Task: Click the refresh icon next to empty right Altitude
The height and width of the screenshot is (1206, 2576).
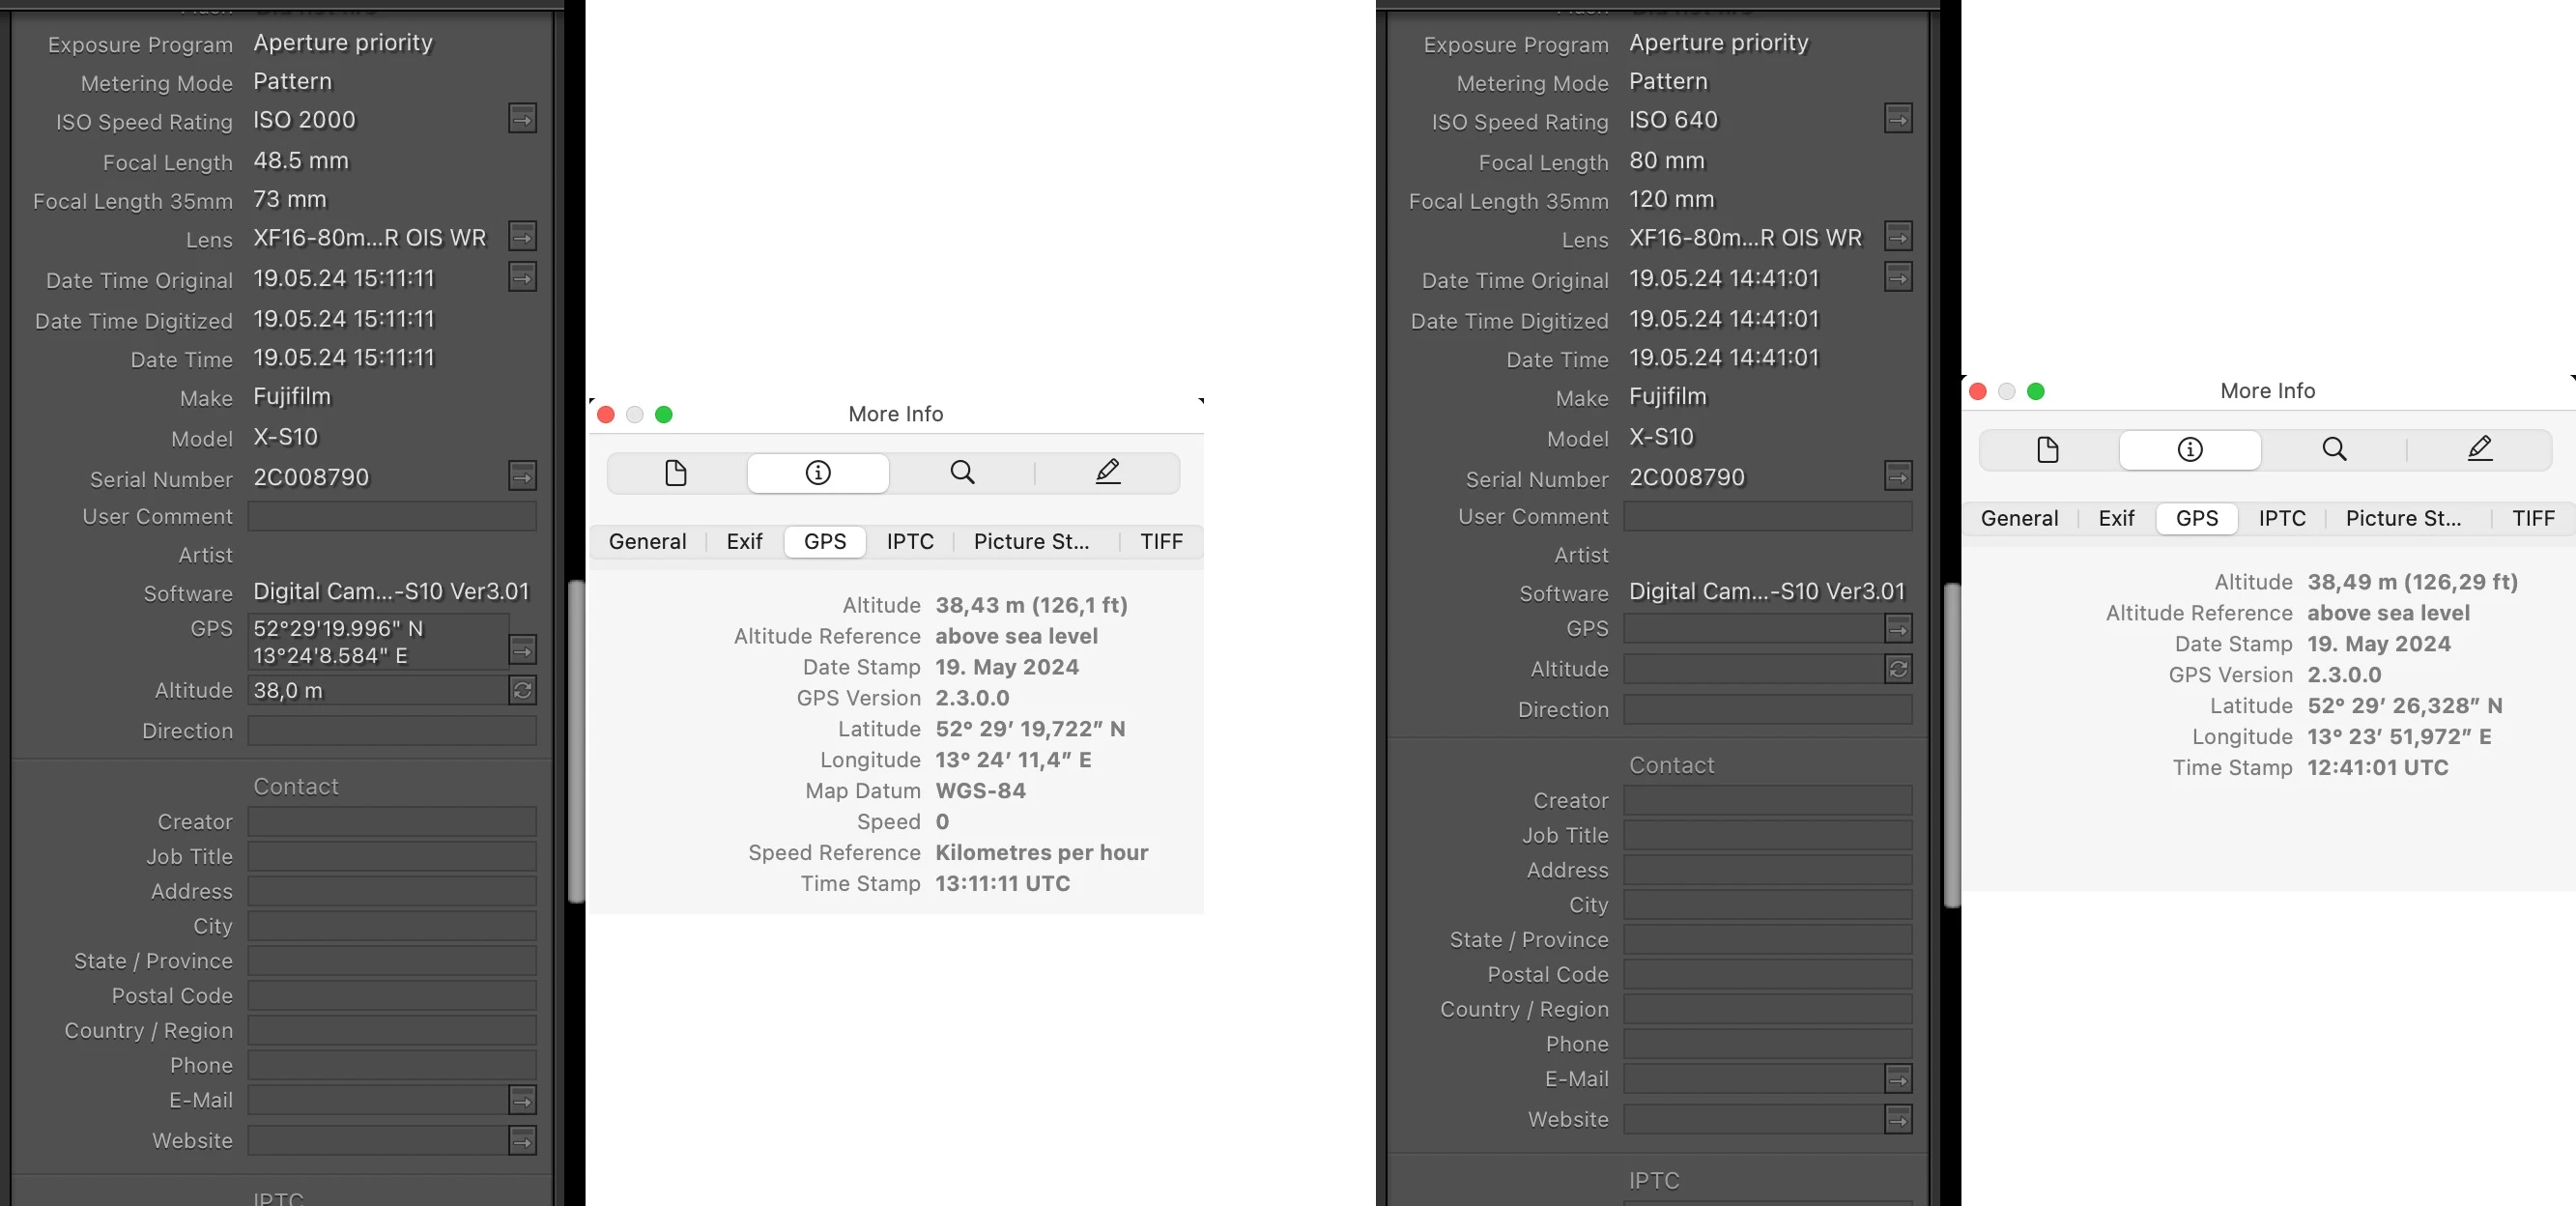Action: tap(1897, 669)
